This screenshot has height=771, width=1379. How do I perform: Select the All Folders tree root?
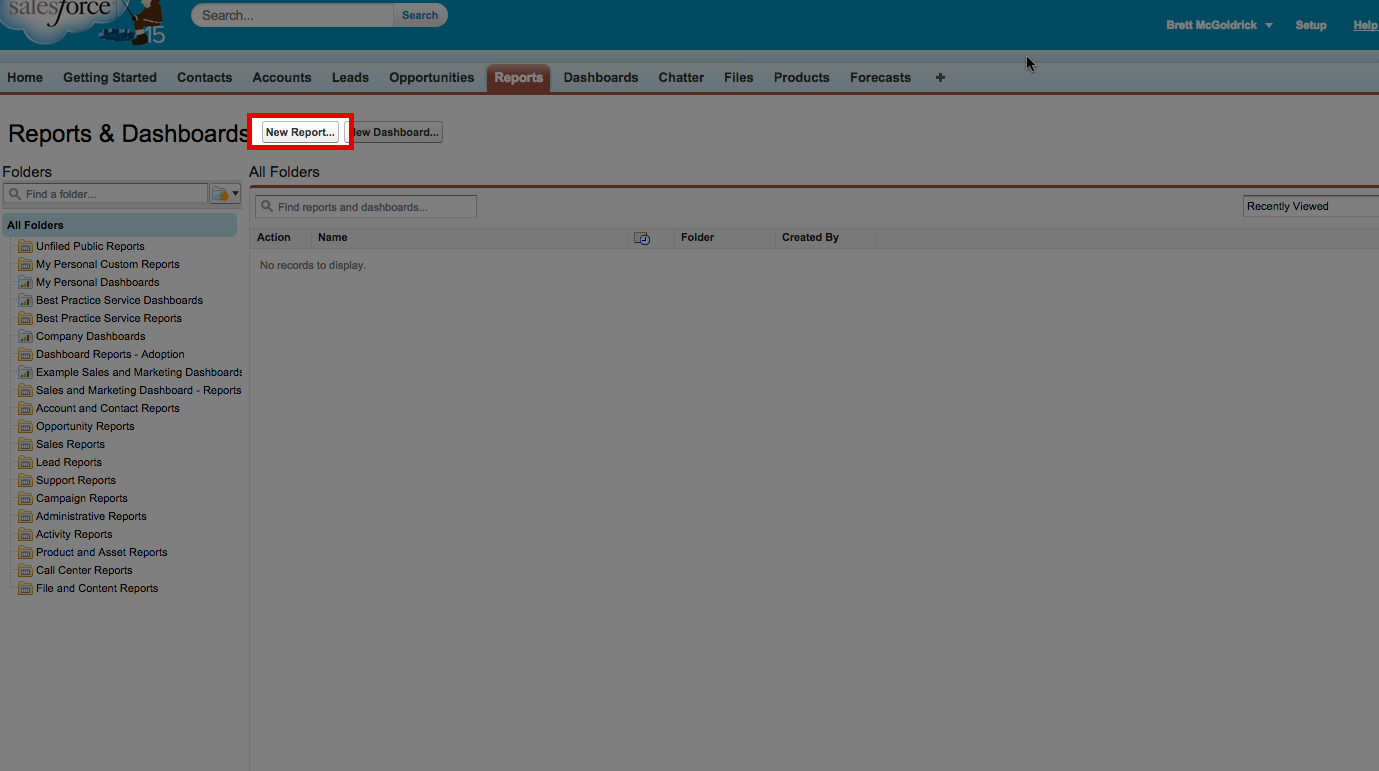point(120,225)
